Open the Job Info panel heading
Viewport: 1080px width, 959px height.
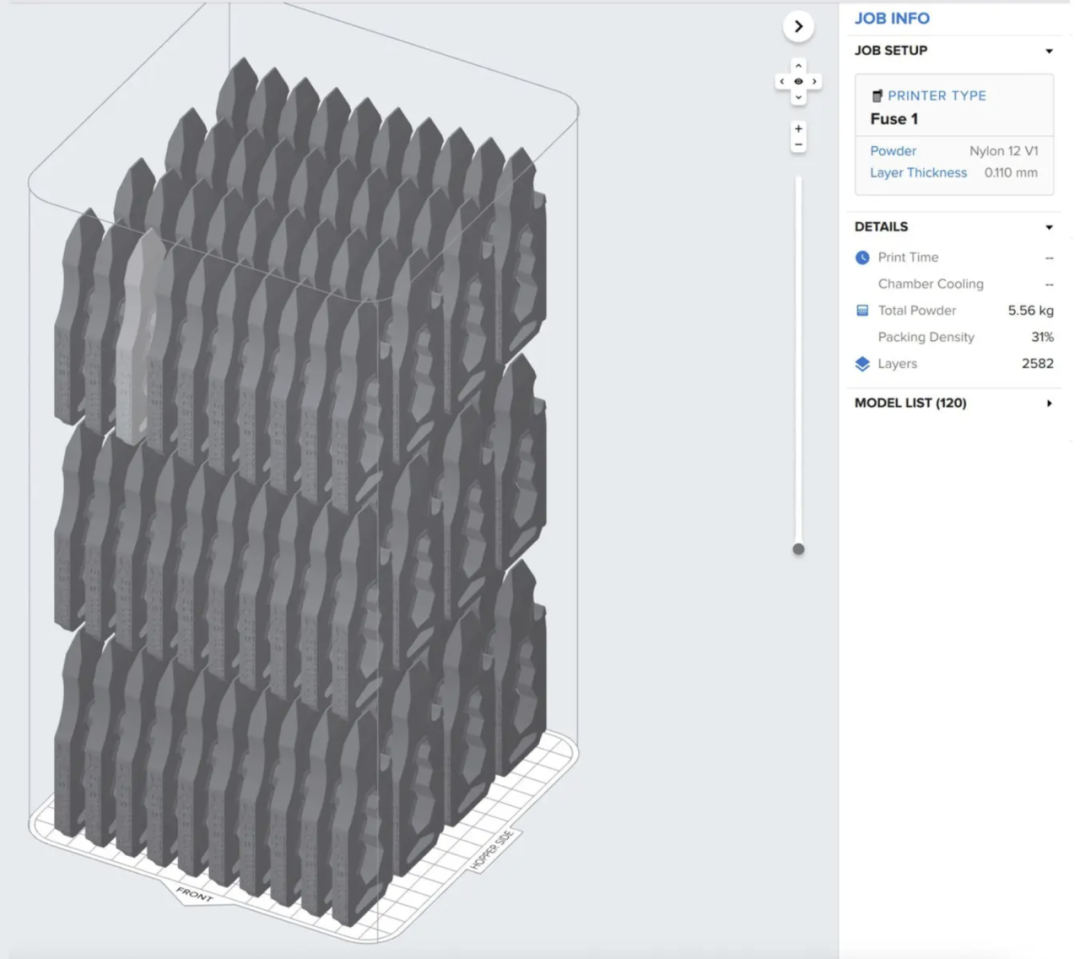point(891,18)
